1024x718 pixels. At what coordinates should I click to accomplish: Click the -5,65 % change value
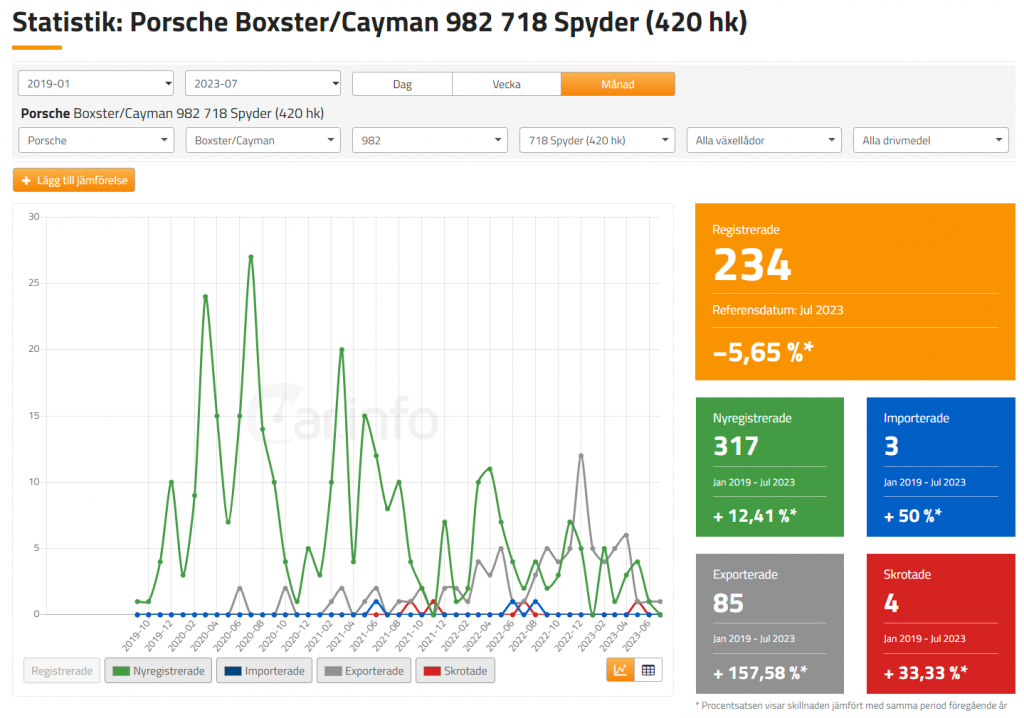pyautogui.click(x=763, y=353)
